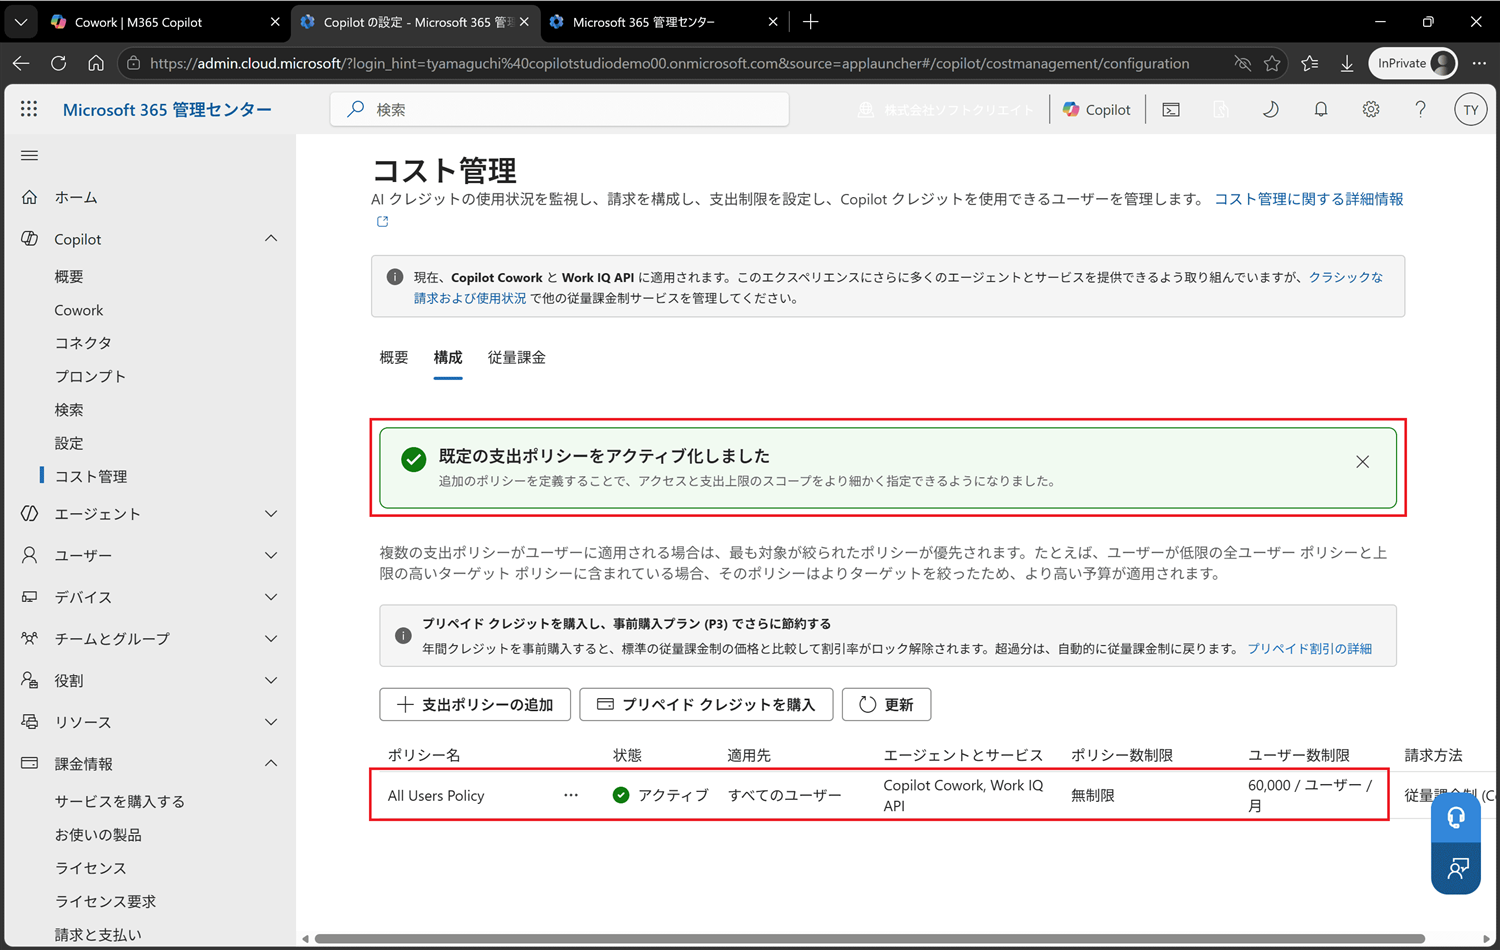The height and width of the screenshot is (950, 1500).
Task: Reload the page with browser refresh
Action: (x=58, y=63)
